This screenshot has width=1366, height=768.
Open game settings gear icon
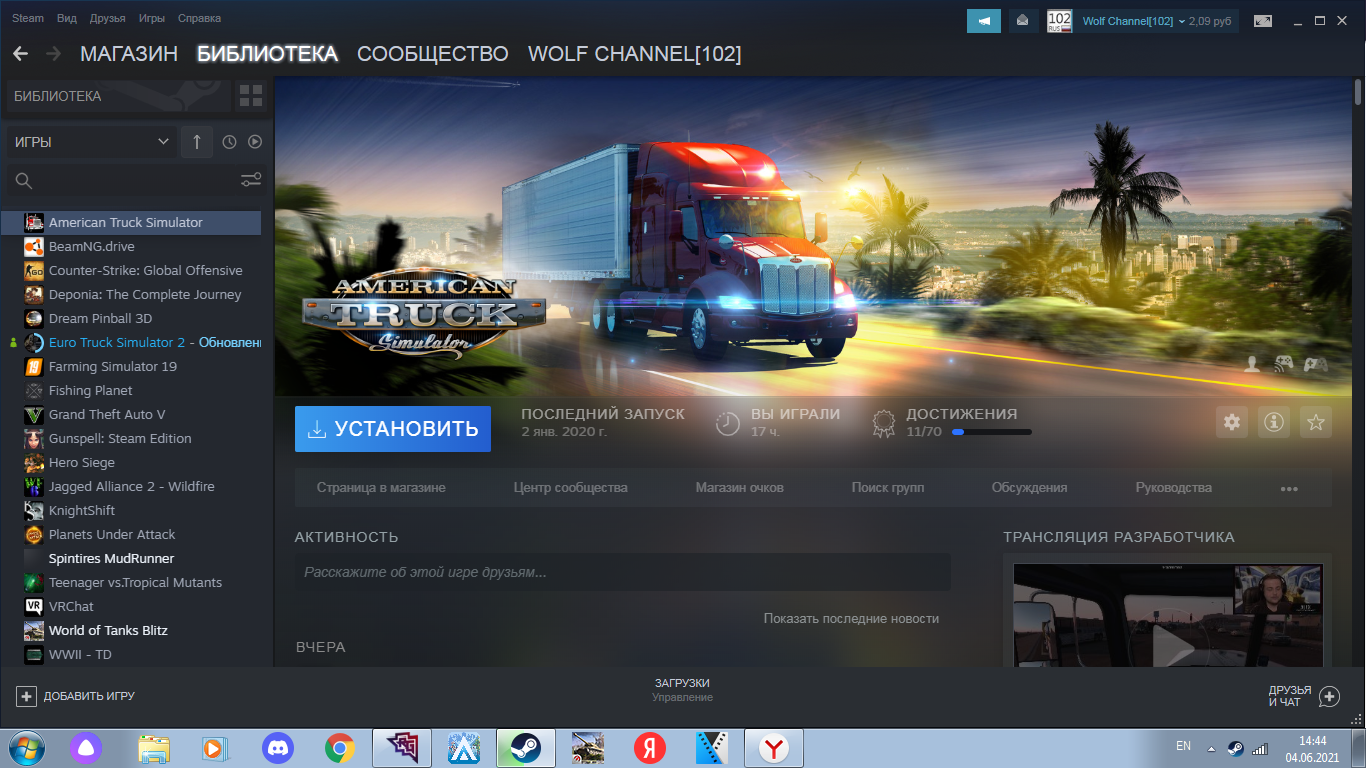click(x=1232, y=423)
